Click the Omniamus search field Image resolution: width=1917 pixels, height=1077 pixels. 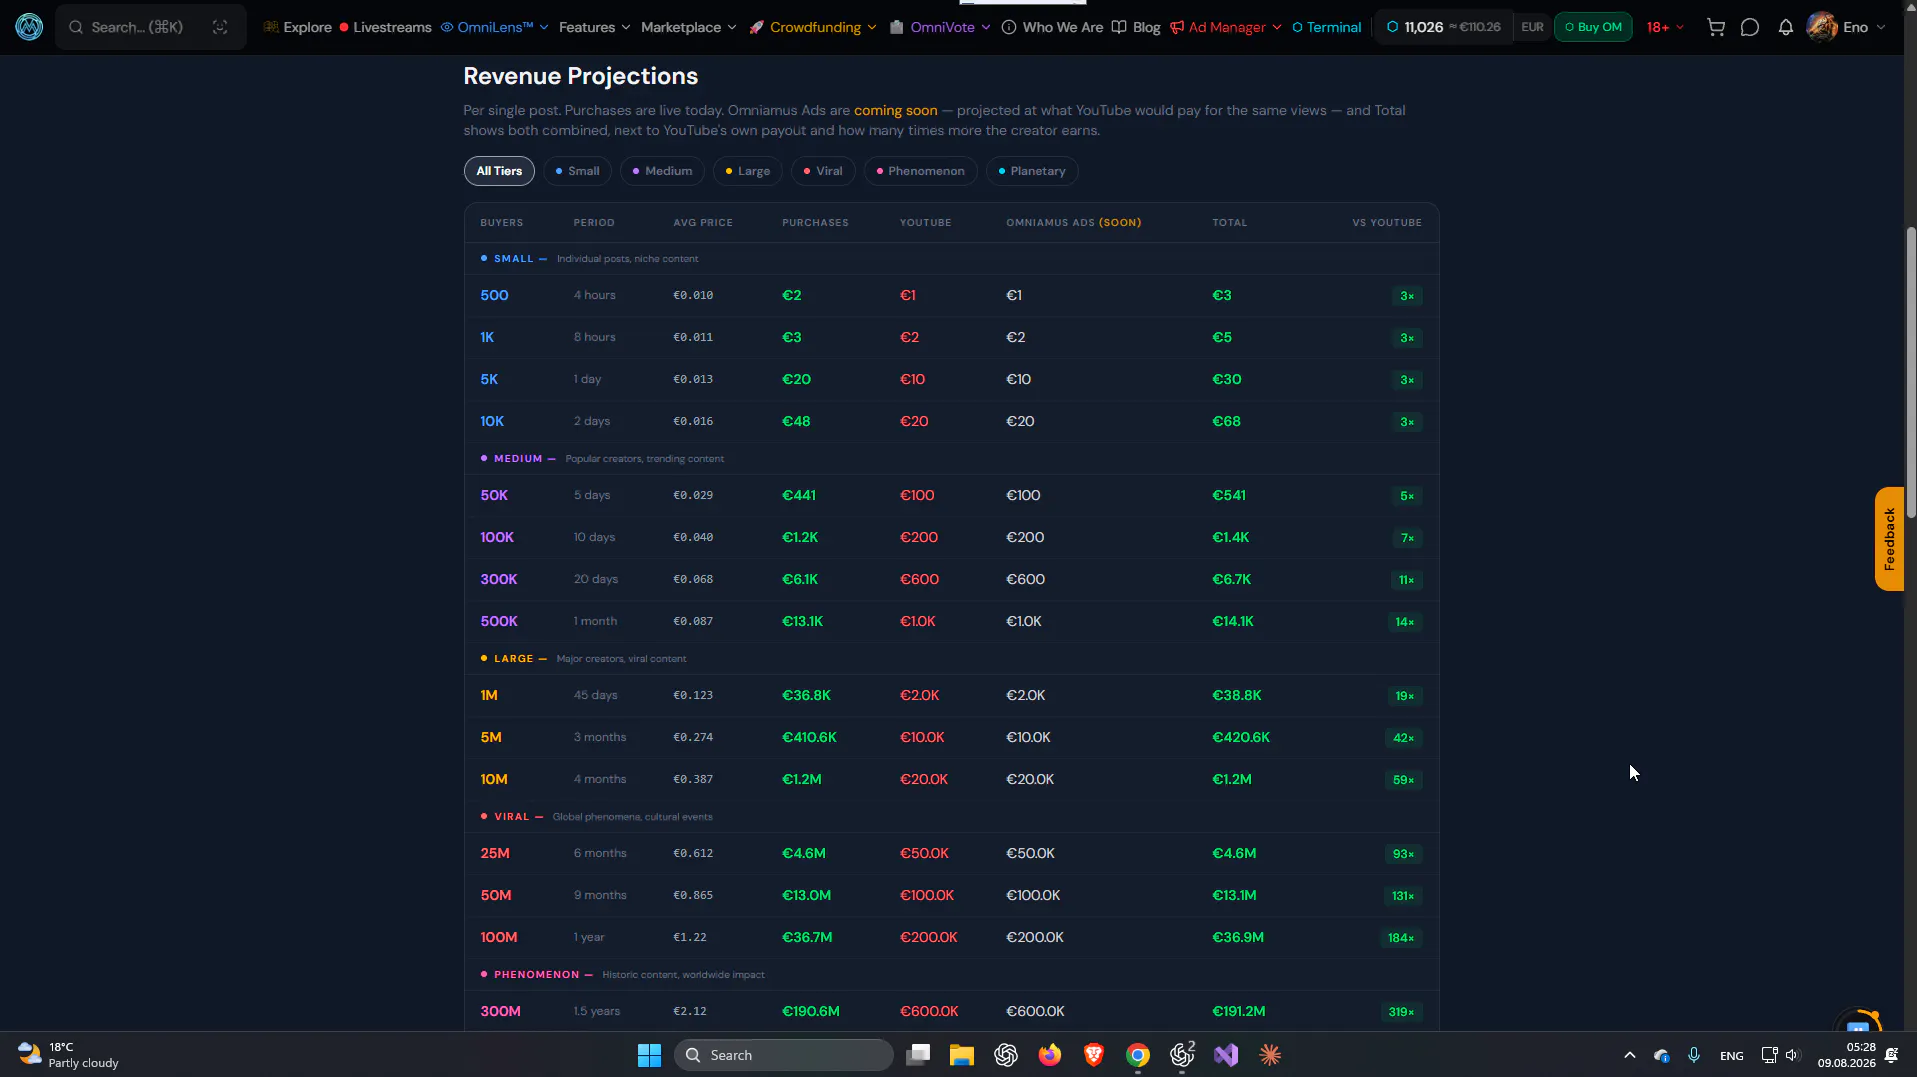[150, 27]
